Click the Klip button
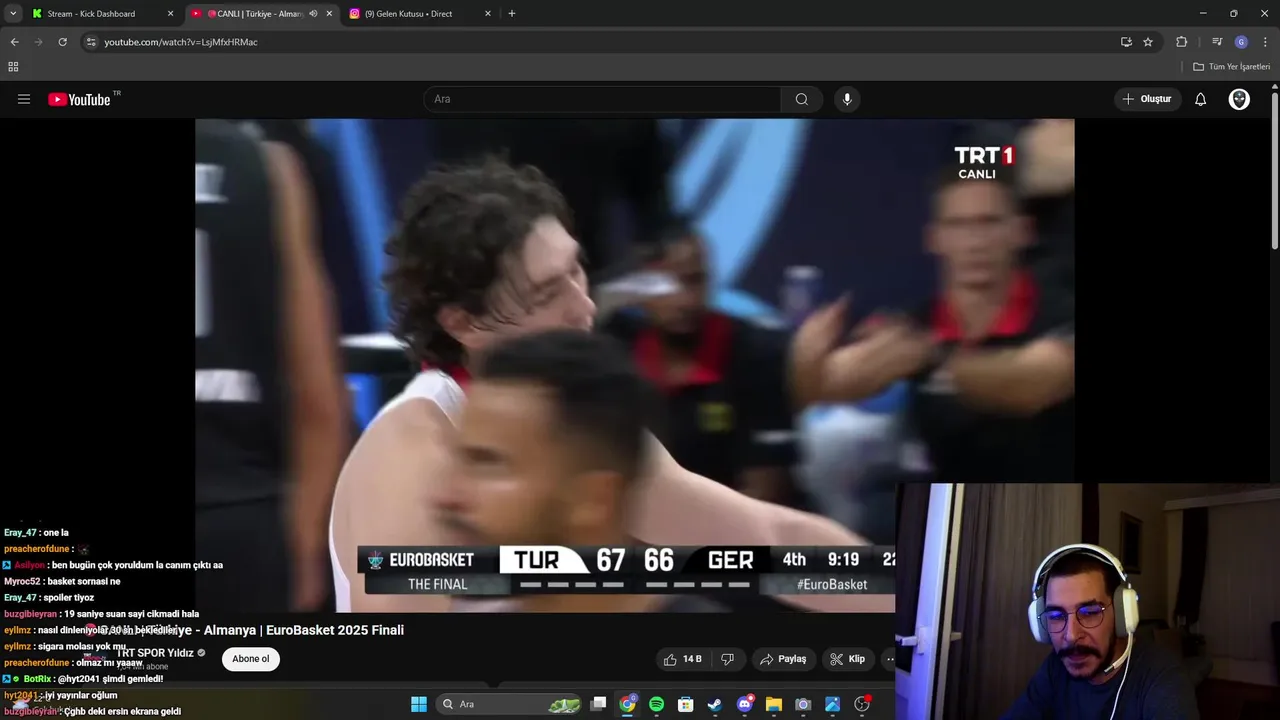This screenshot has width=1280, height=720. point(847,659)
